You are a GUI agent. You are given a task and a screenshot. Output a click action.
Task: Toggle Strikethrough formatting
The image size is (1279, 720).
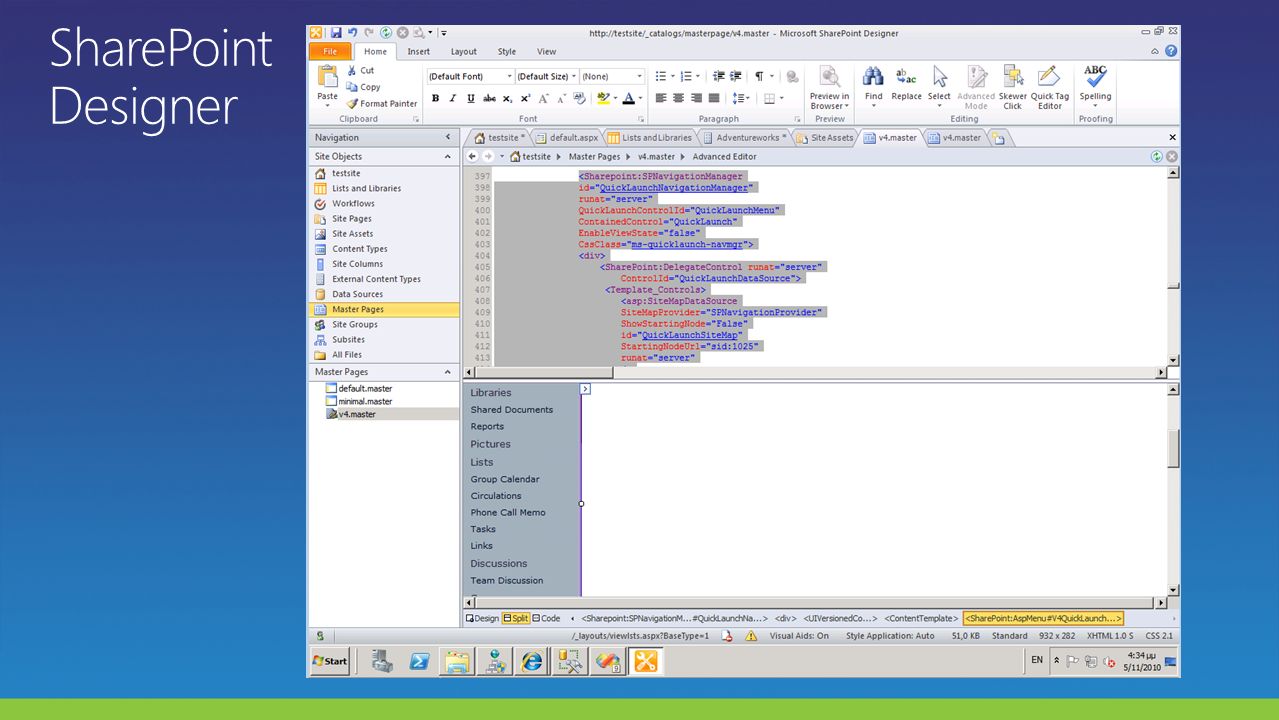pos(489,98)
